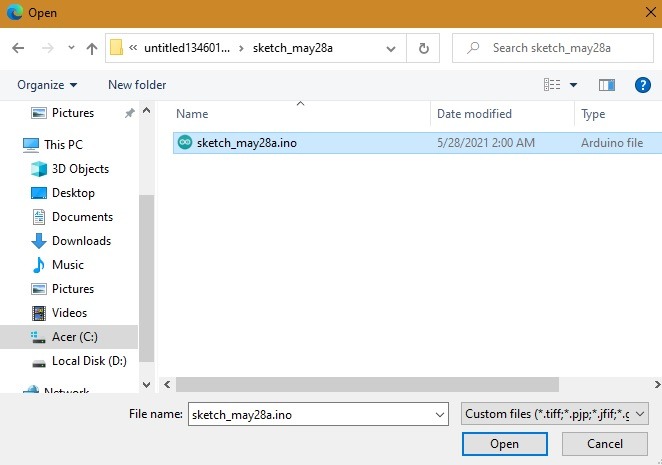Go back using the Back arrow
Viewport: 662px width, 465px height.
pos(18,48)
